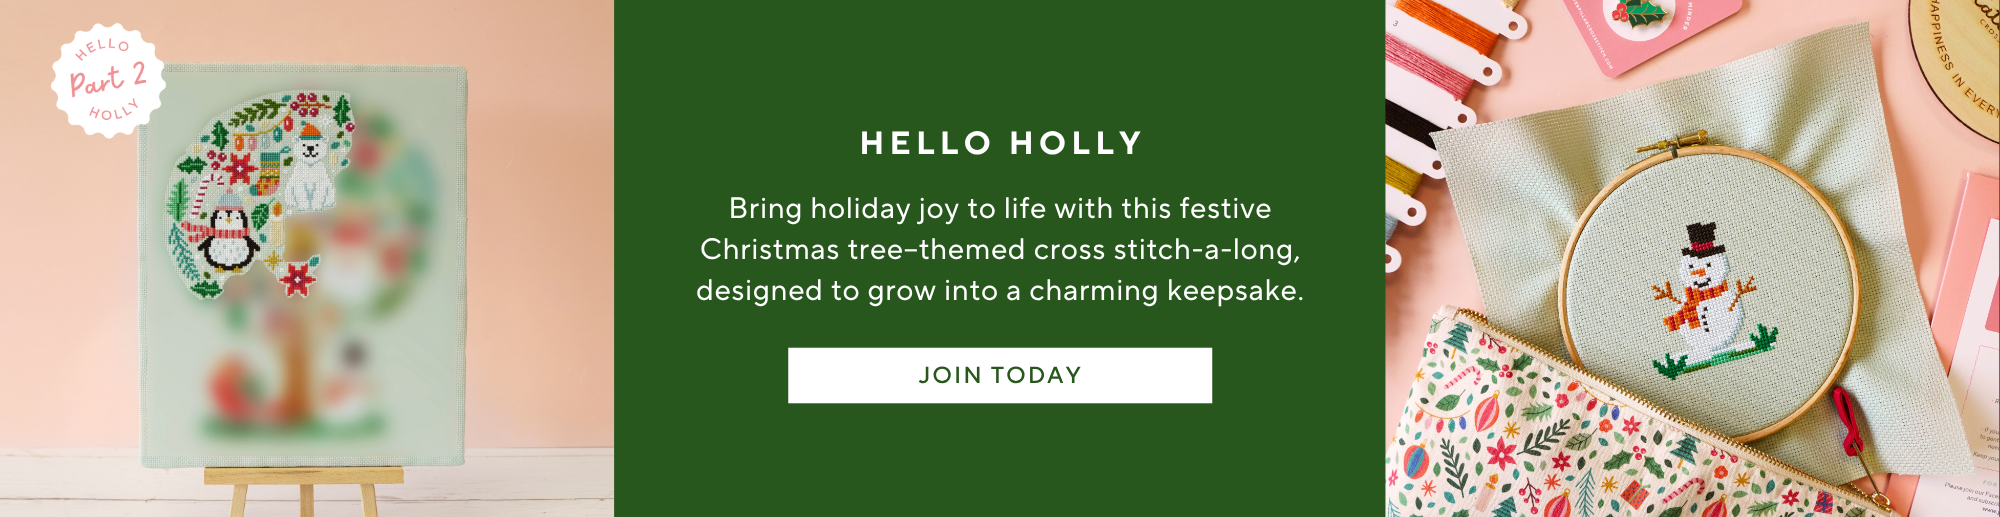
Task: Click the Part 2 scalloped badge
Action: (108, 80)
